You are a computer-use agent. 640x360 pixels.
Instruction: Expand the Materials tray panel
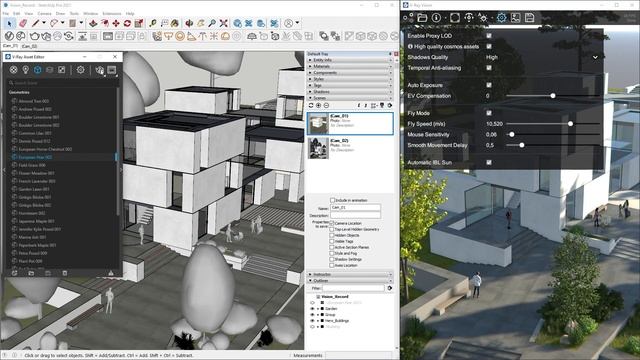coord(350,66)
